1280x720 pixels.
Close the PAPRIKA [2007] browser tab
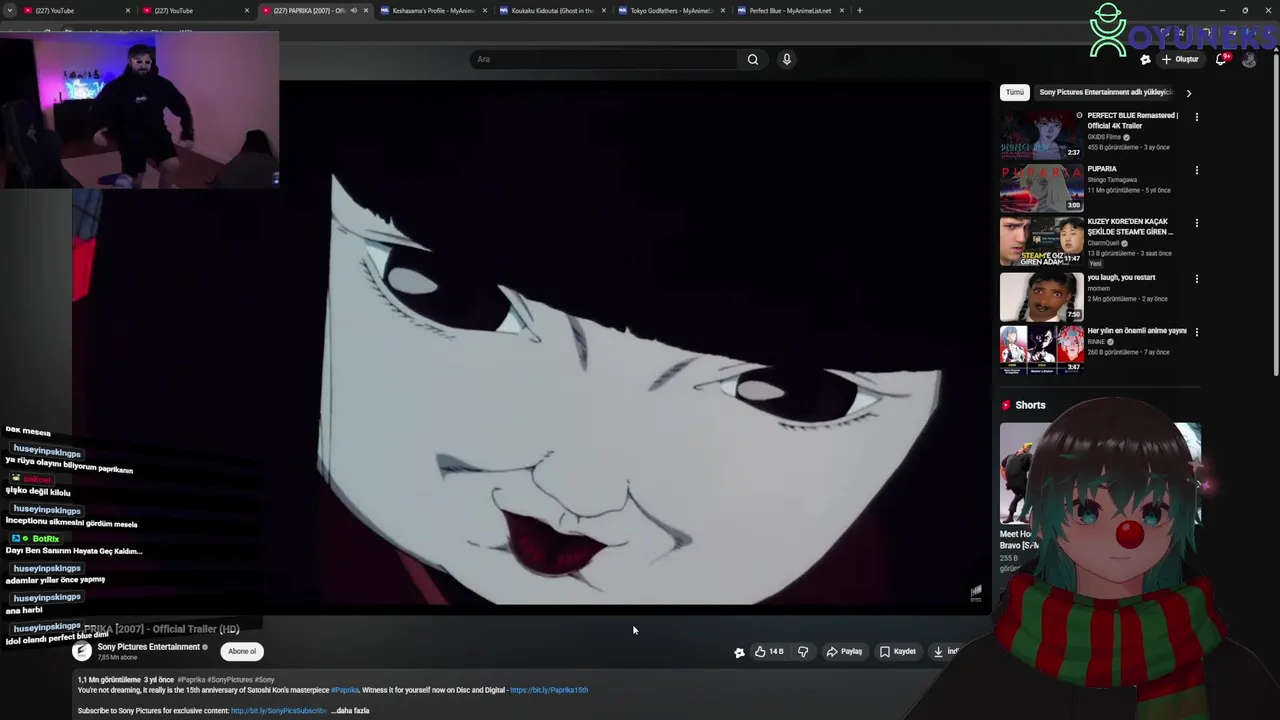tap(366, 10)
